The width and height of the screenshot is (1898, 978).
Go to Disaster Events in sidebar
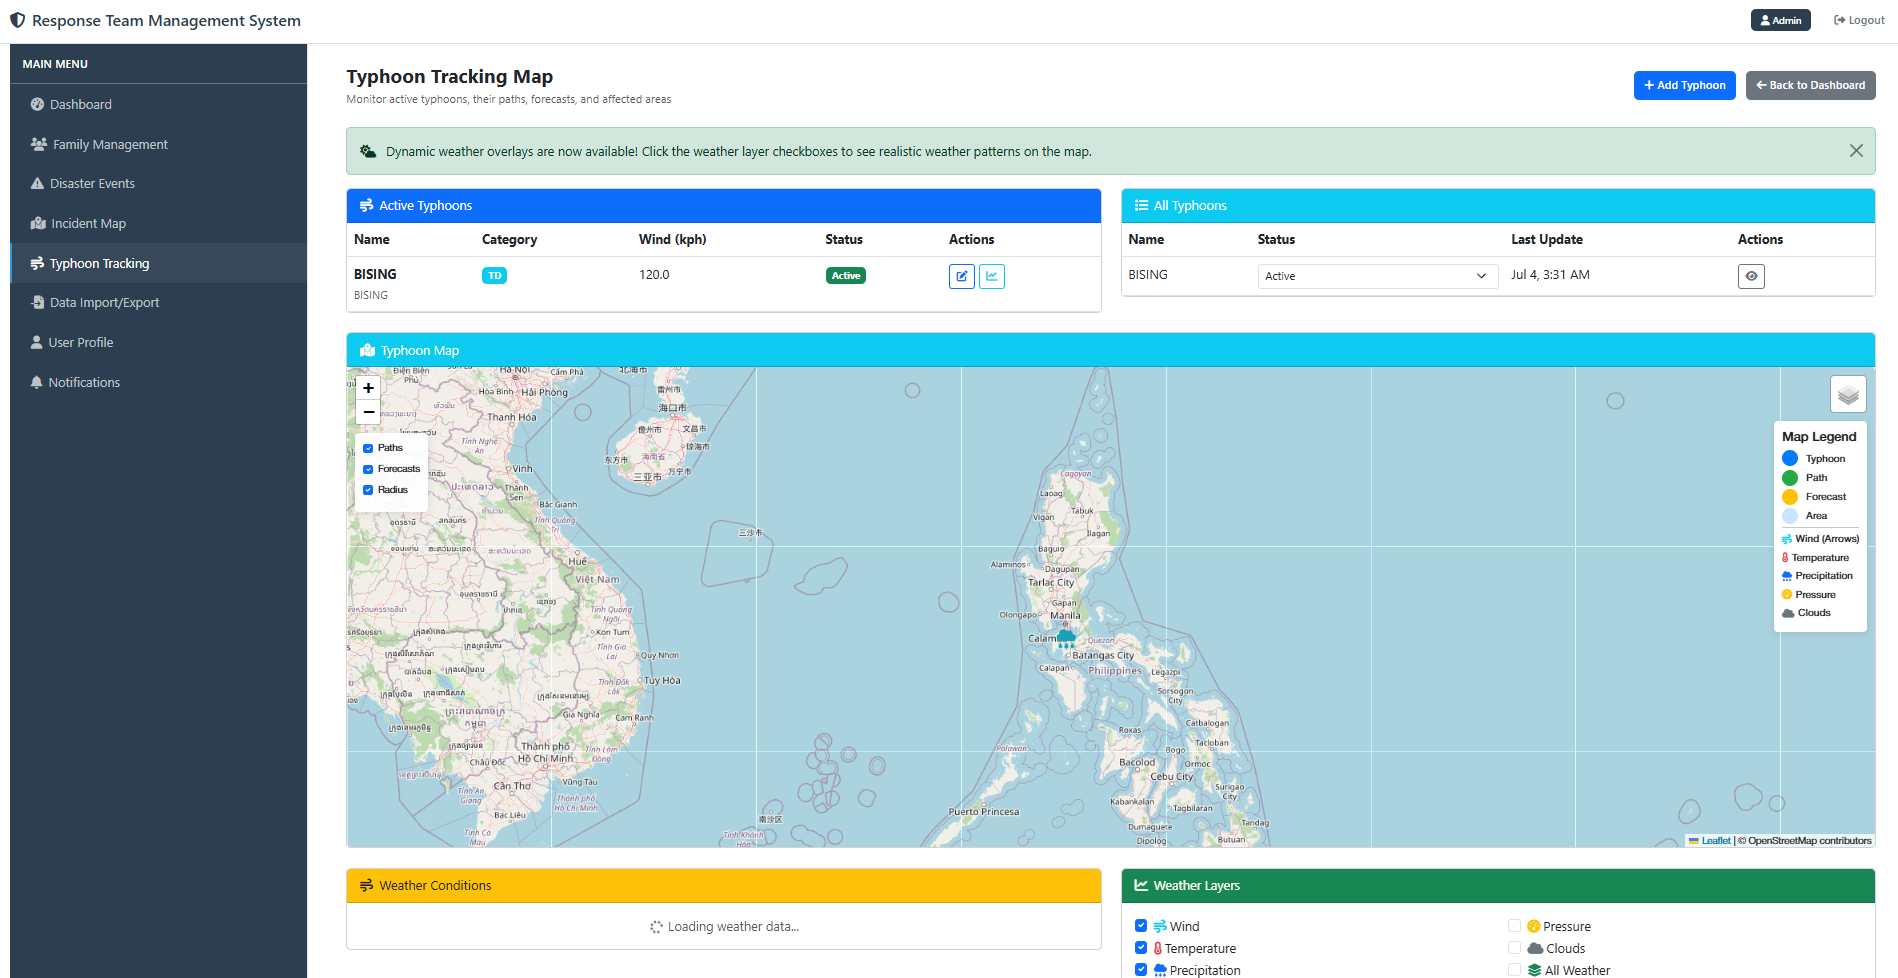(x=92, y=184)
